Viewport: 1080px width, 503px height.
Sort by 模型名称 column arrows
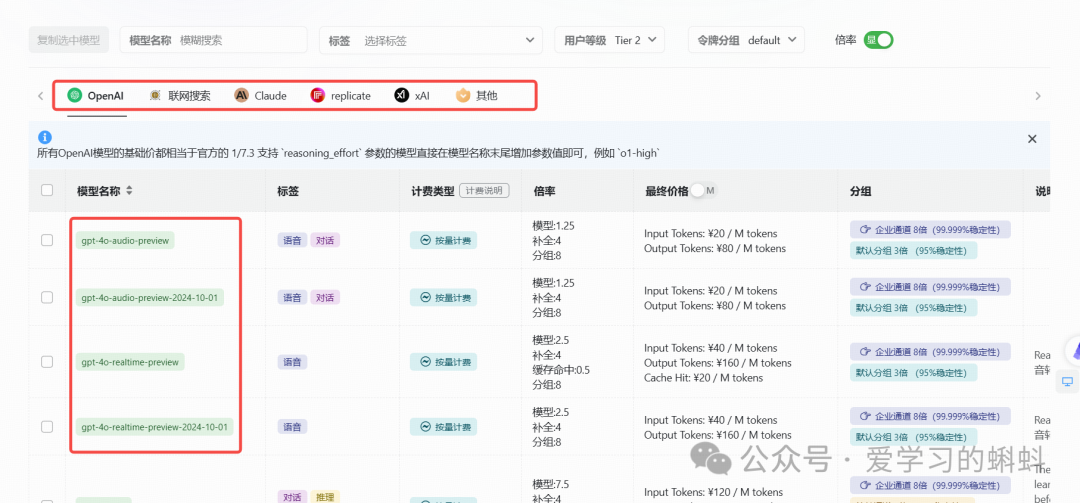click(x=129, y=191)
